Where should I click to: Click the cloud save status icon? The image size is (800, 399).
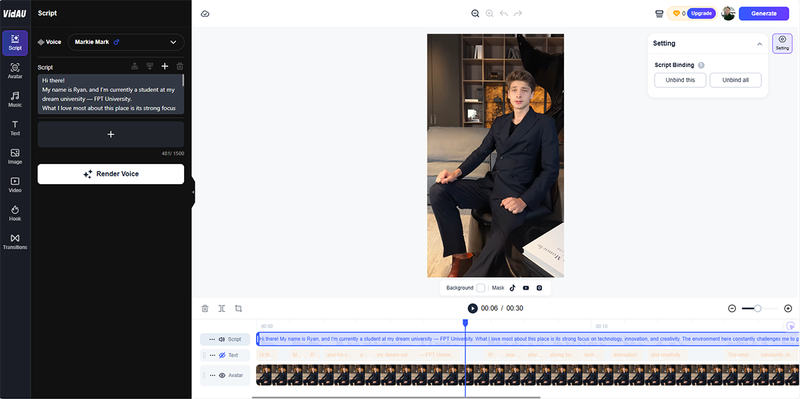click(x=205, y=14)
